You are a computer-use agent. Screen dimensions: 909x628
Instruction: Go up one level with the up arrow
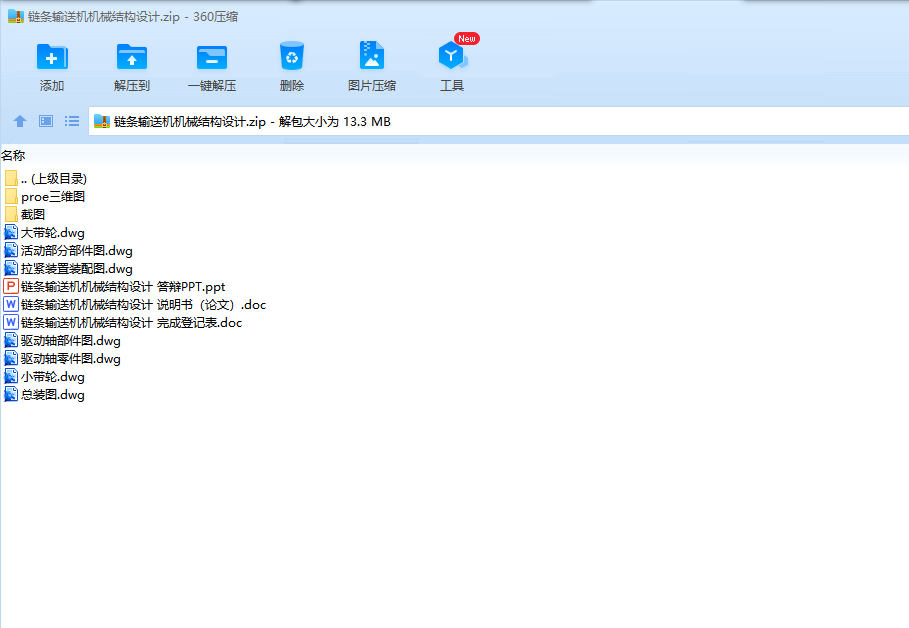[20, 121]
